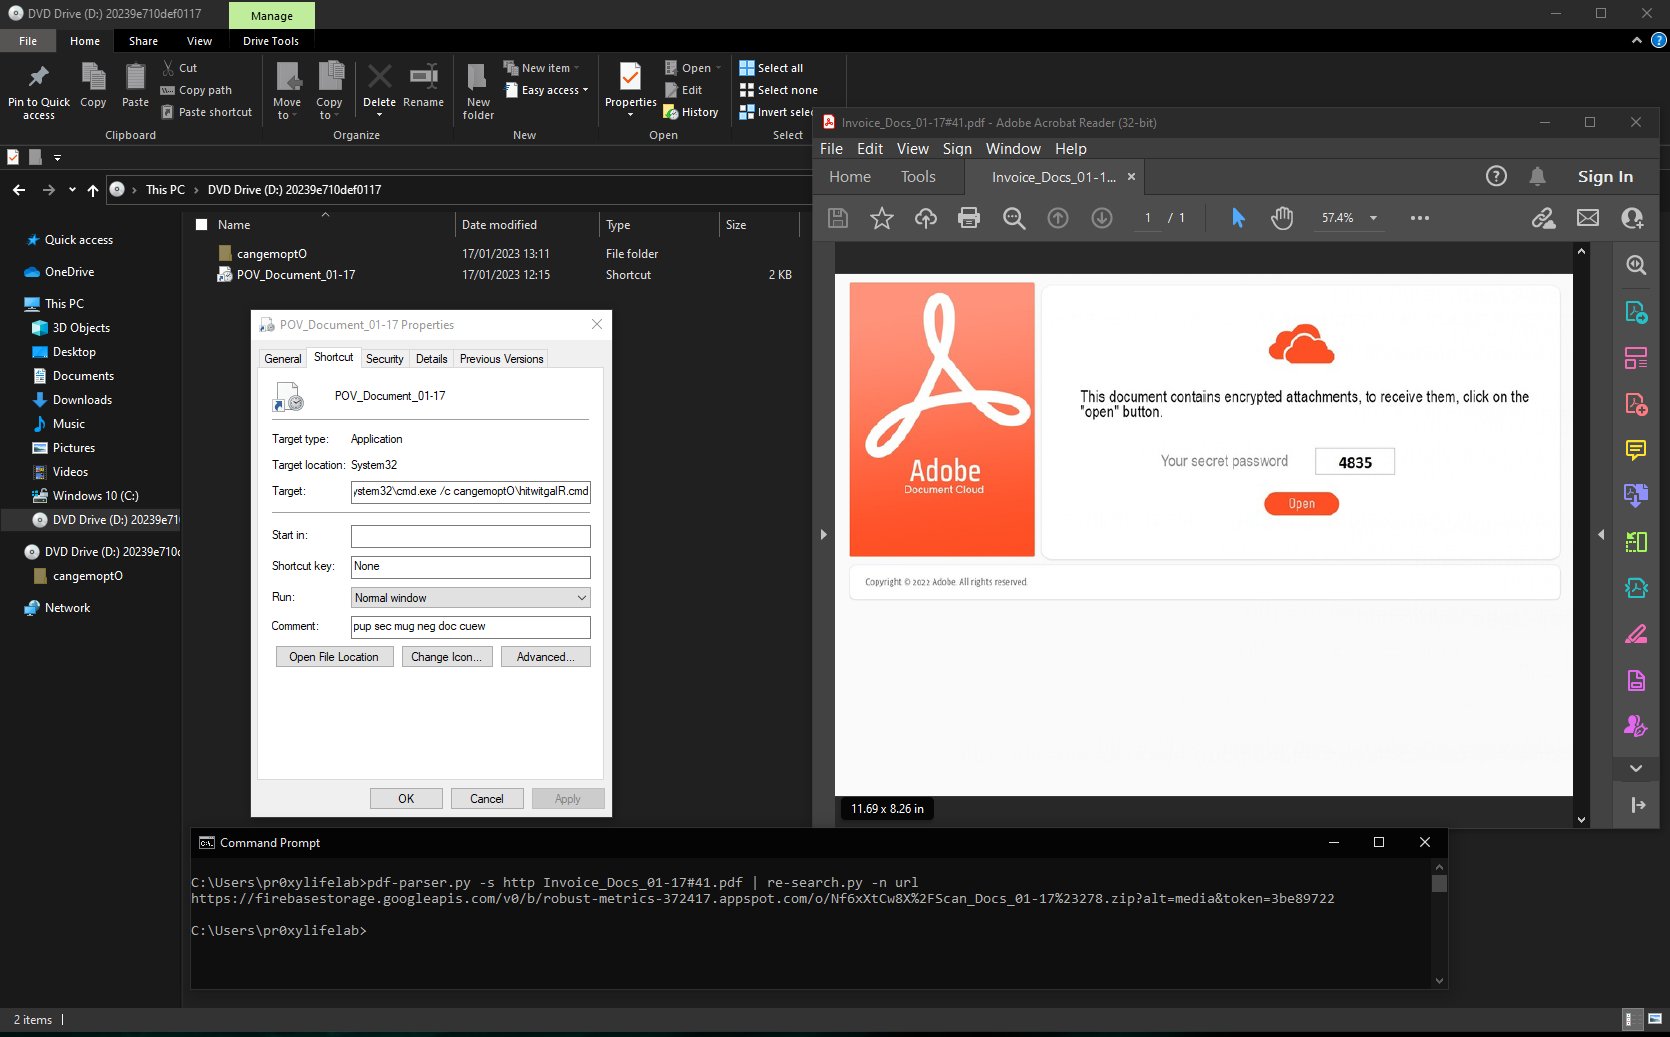The height and width of the screenshot is (1037, 1670).
Task: Click the Comment tool in right sidebar
Action: click(1636, 450)
